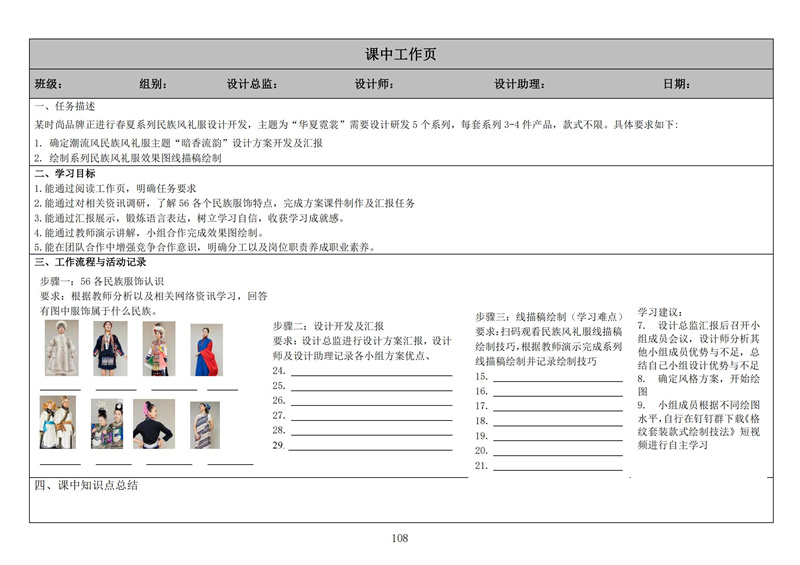800x565 pixels.
Task: Click task item 2 绘制系列民族风礼服效果图线描稿绘制
Action: click(x=128, y=158)
